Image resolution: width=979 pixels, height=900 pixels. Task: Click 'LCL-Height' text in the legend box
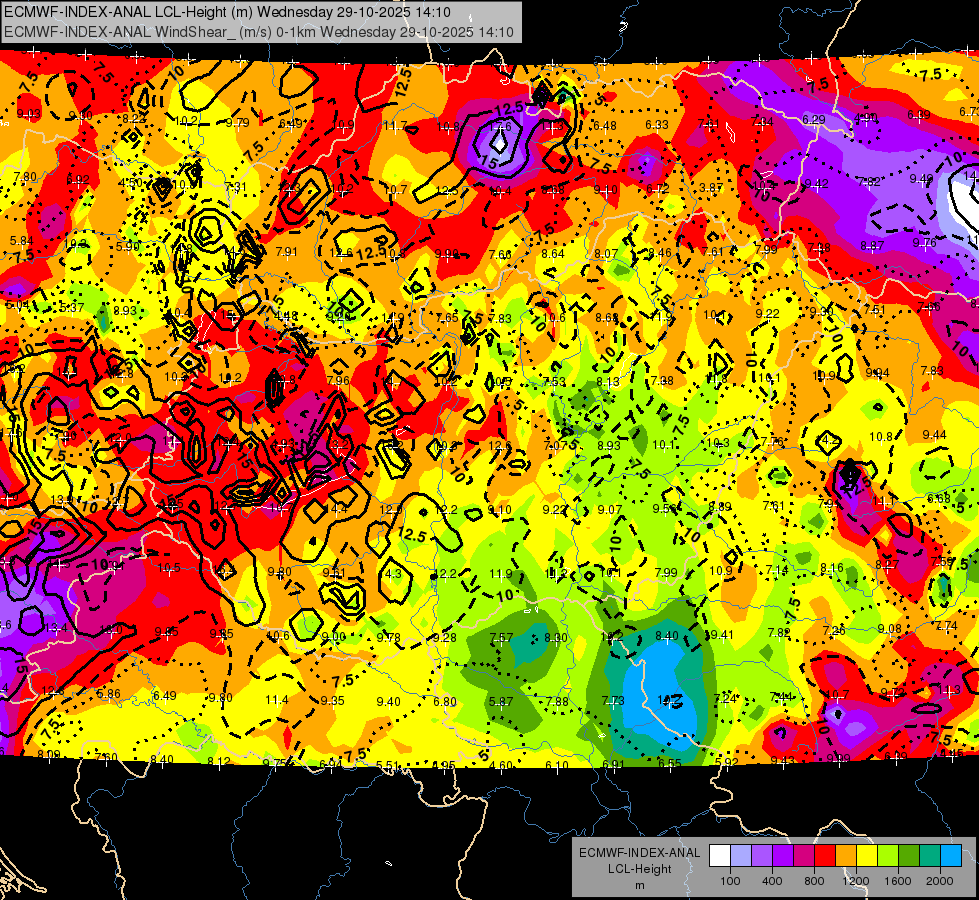639,869
